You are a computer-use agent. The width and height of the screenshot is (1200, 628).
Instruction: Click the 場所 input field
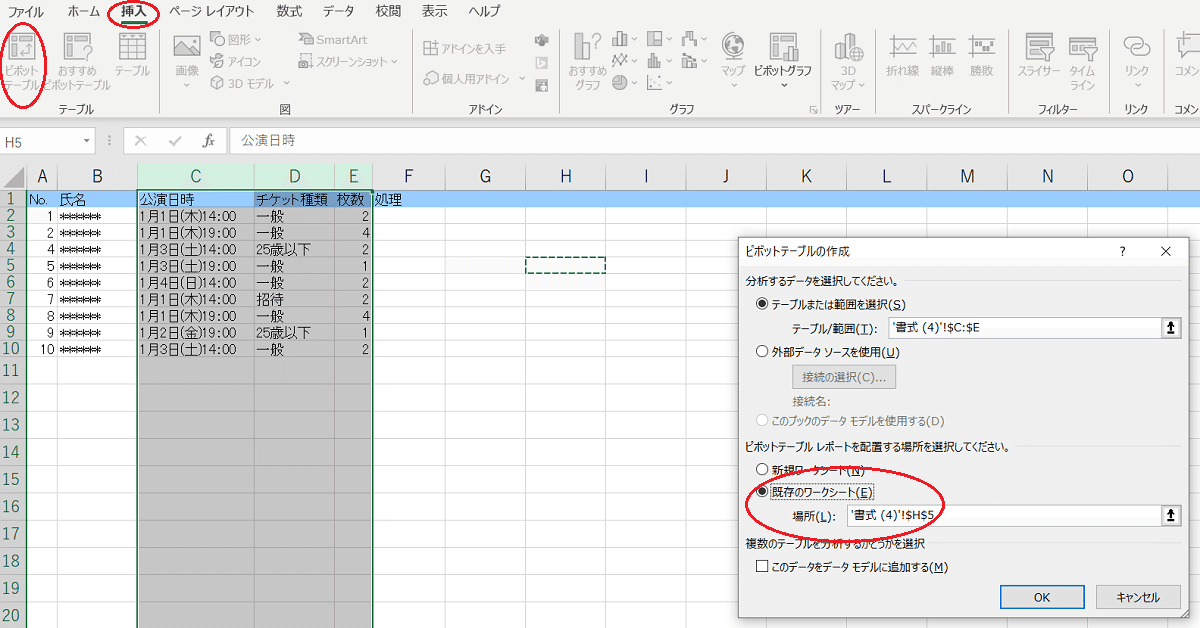tap(1003, 515)
